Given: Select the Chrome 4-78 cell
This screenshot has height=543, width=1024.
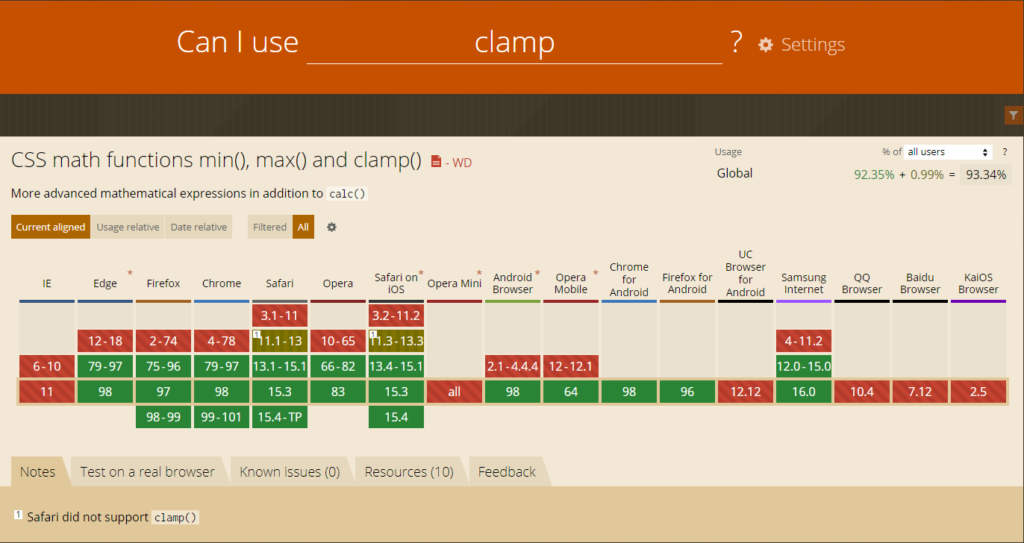Looking at the screenshot, I should point(221,341).
